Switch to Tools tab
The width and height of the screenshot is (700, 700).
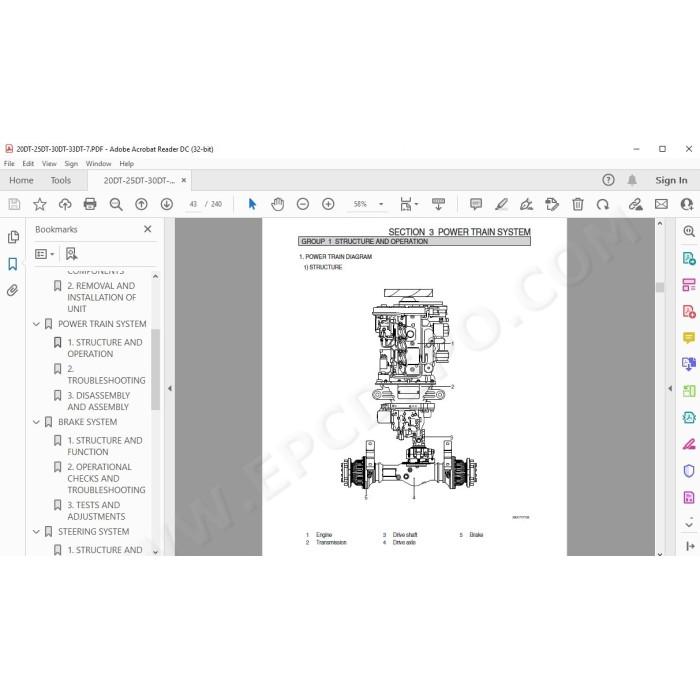(61, 180)
